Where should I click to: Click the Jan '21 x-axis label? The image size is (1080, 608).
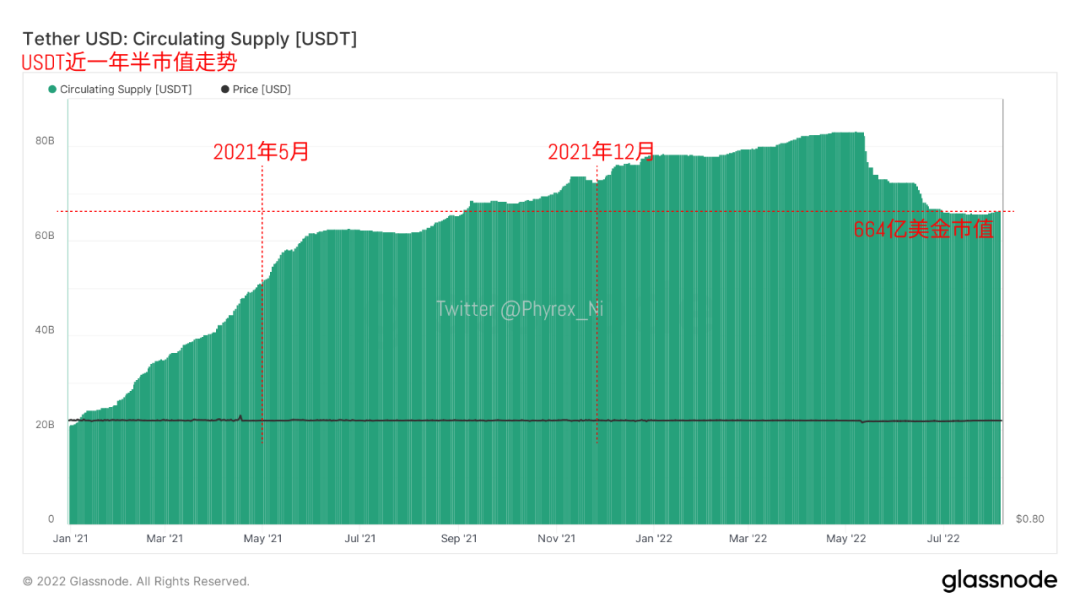pos(70,538)
